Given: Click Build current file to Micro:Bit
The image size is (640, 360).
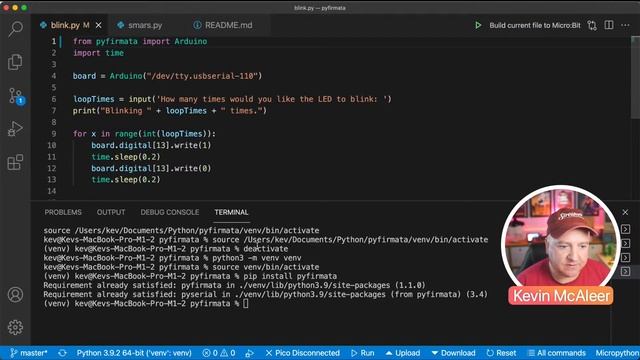Looking at the screenshot, I should click(x=535, y=25).
